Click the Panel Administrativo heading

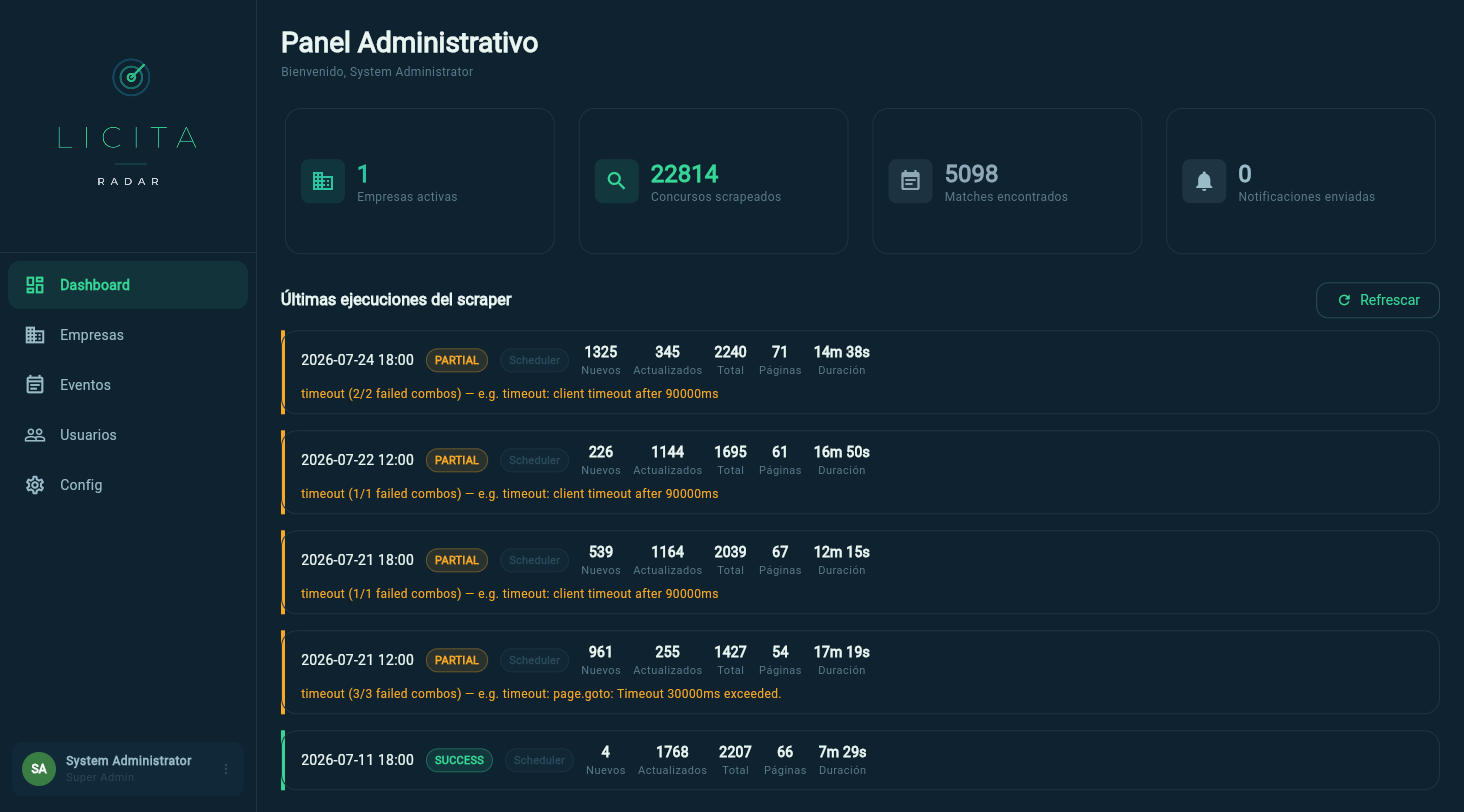click(x=410, y=42)
